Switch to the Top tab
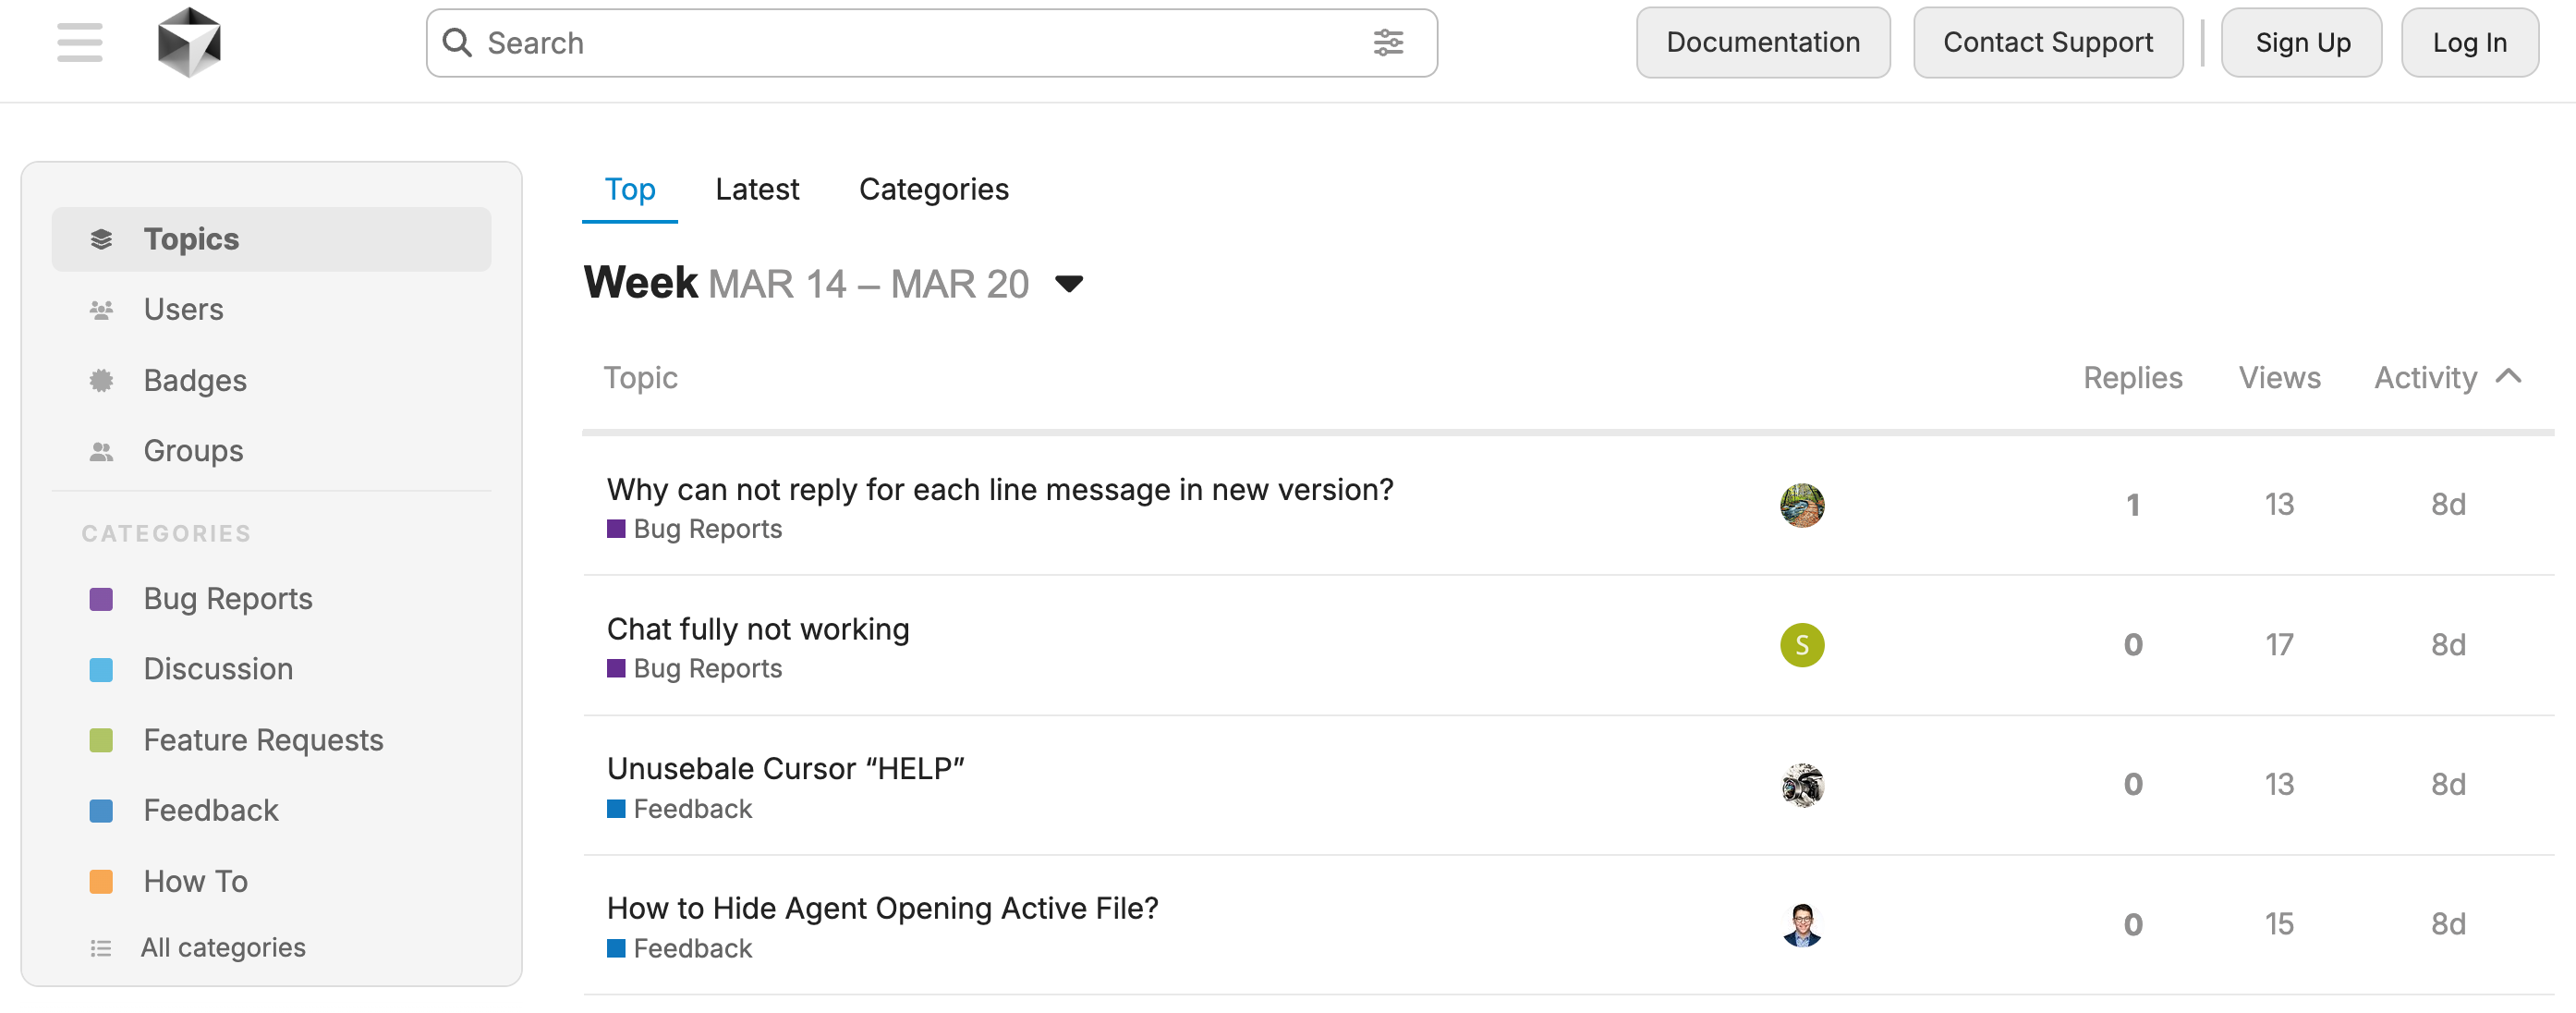This screenshot has height=1013, width=2576. click(630, 189)
